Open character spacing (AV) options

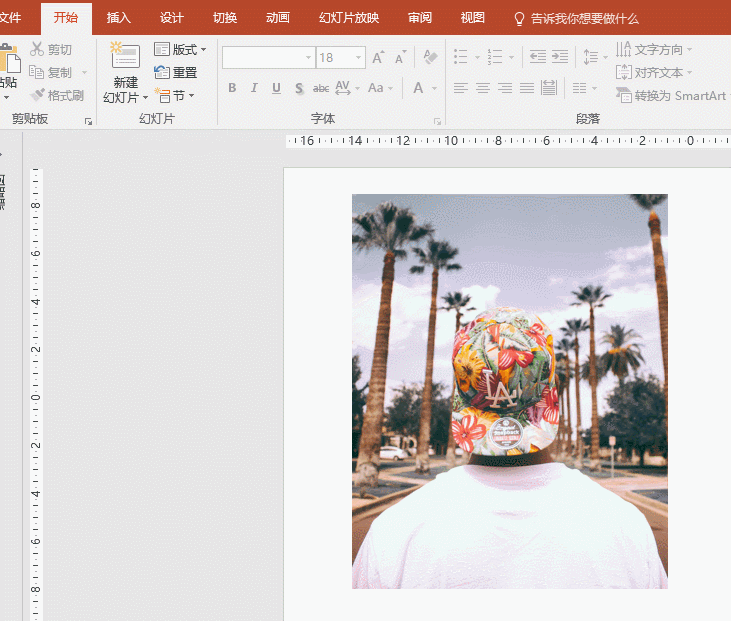coord(347,88)
